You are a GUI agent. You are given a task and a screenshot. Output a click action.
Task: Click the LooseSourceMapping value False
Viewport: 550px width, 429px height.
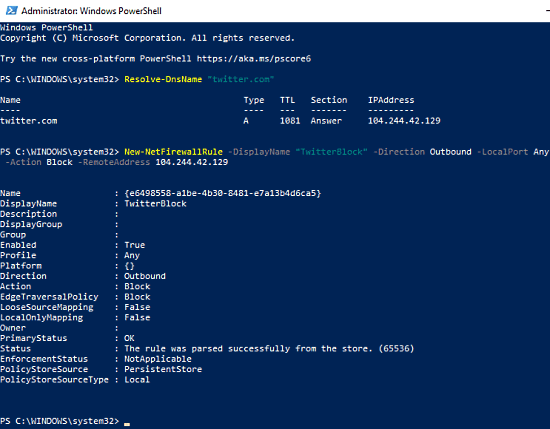[137, 307]
